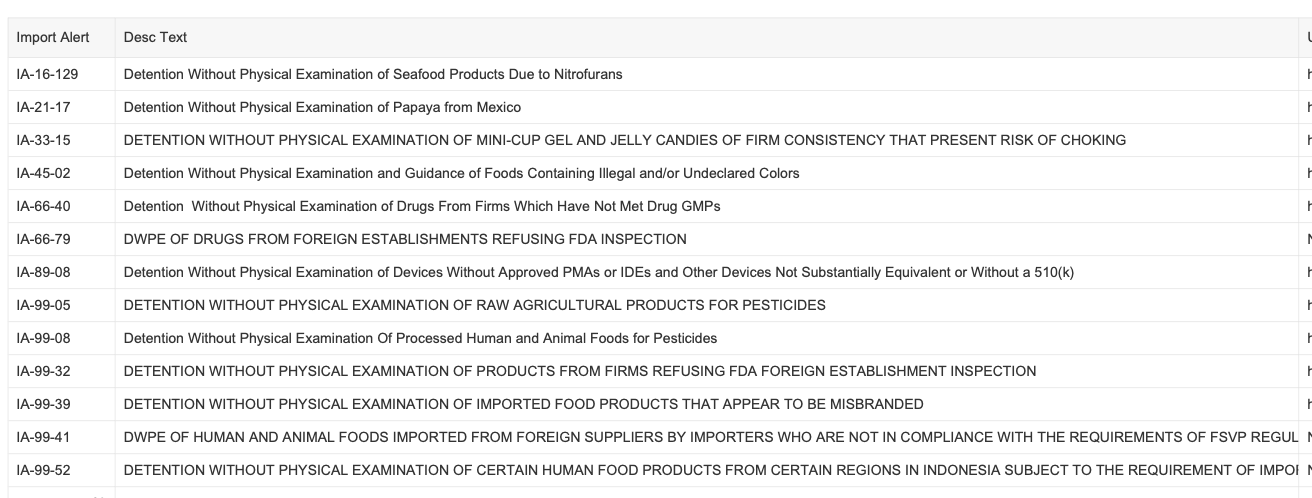Select the IA-16-129 import alert cell
Screen dimensions: 1312x498
52,74
